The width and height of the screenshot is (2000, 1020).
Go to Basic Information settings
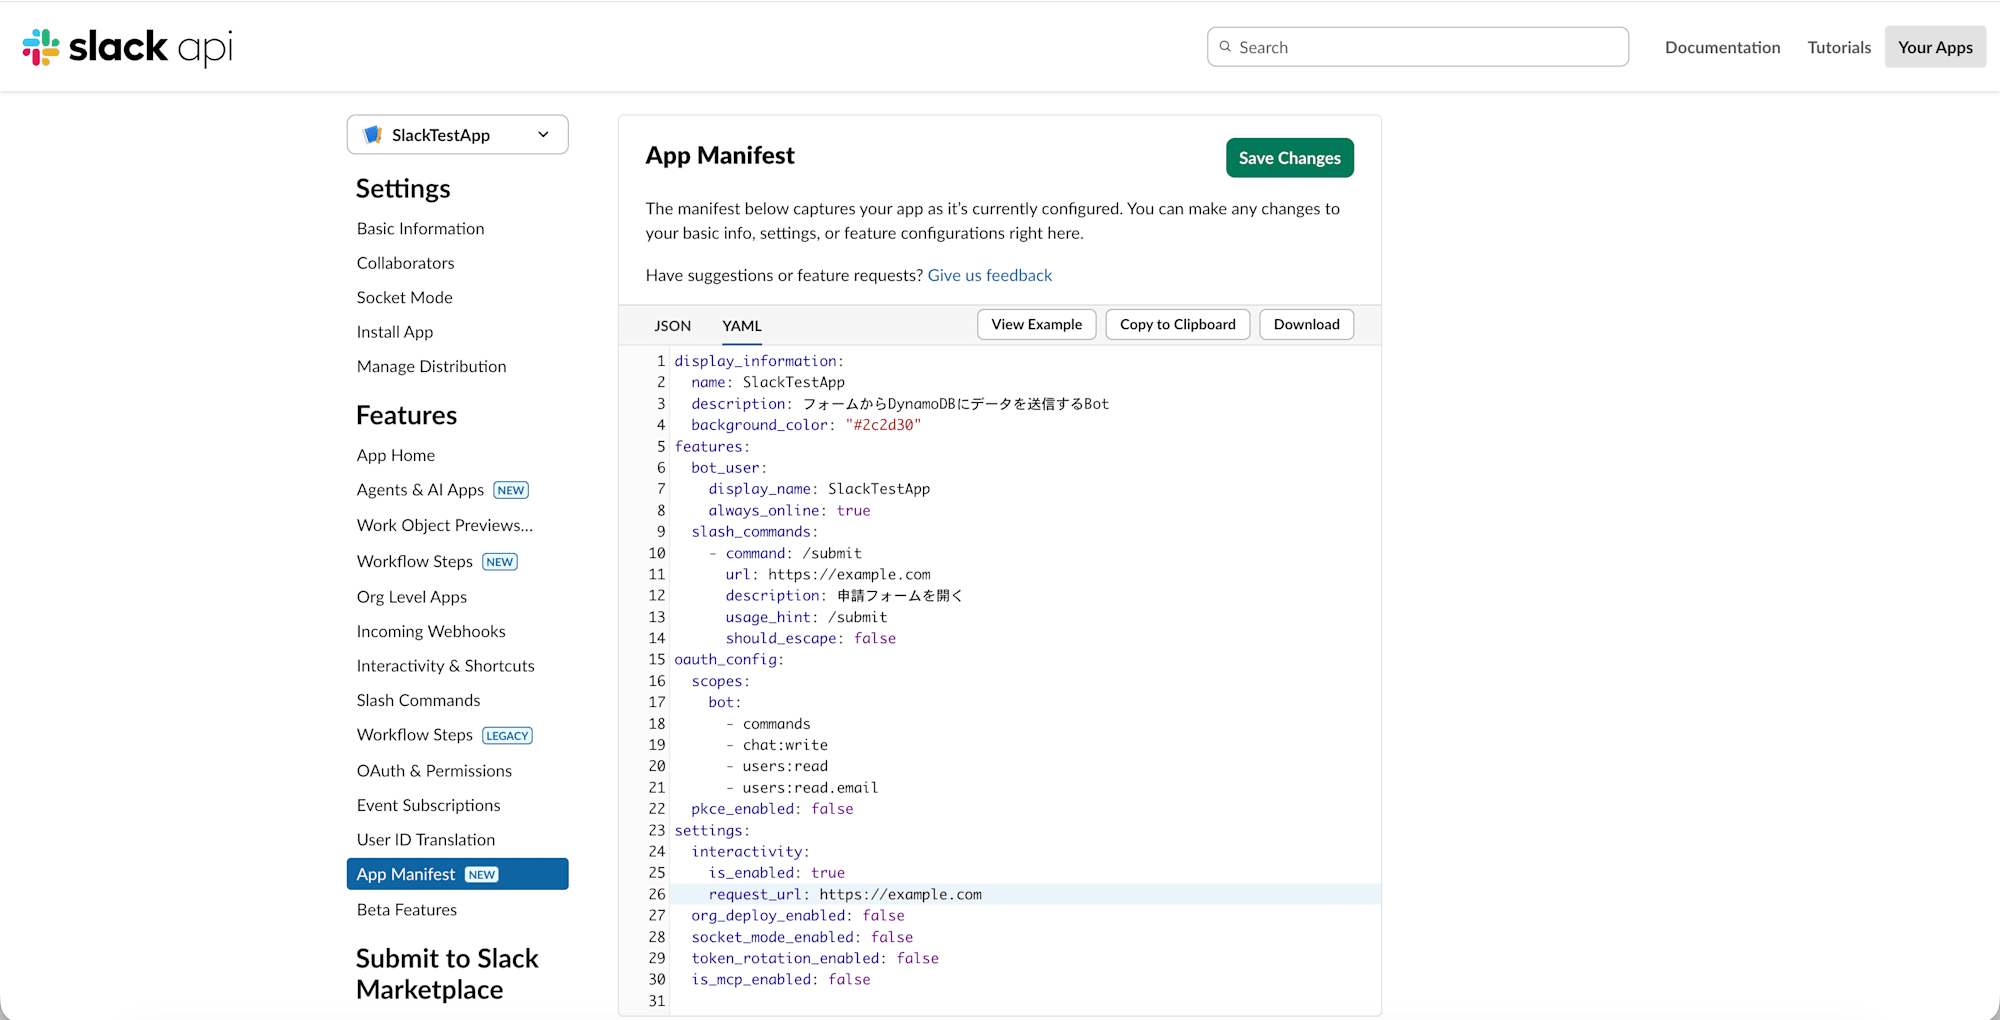(x=420, y=229)
